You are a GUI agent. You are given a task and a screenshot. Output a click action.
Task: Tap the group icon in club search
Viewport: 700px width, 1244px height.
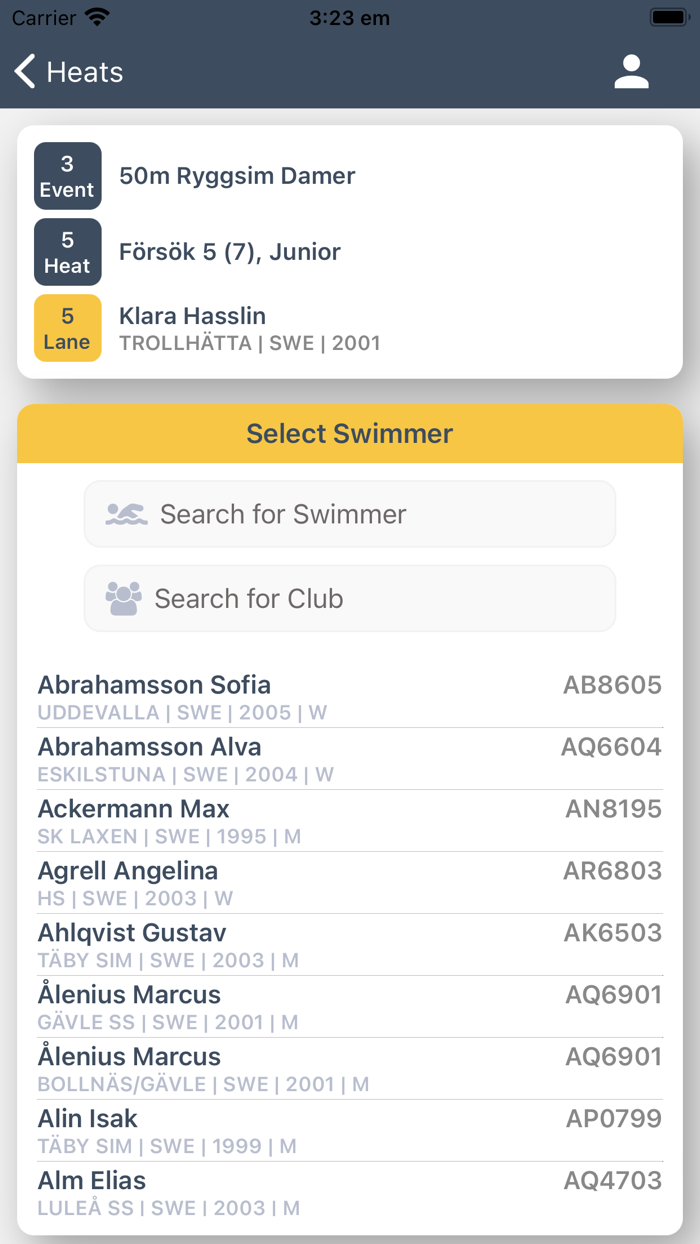124,598
